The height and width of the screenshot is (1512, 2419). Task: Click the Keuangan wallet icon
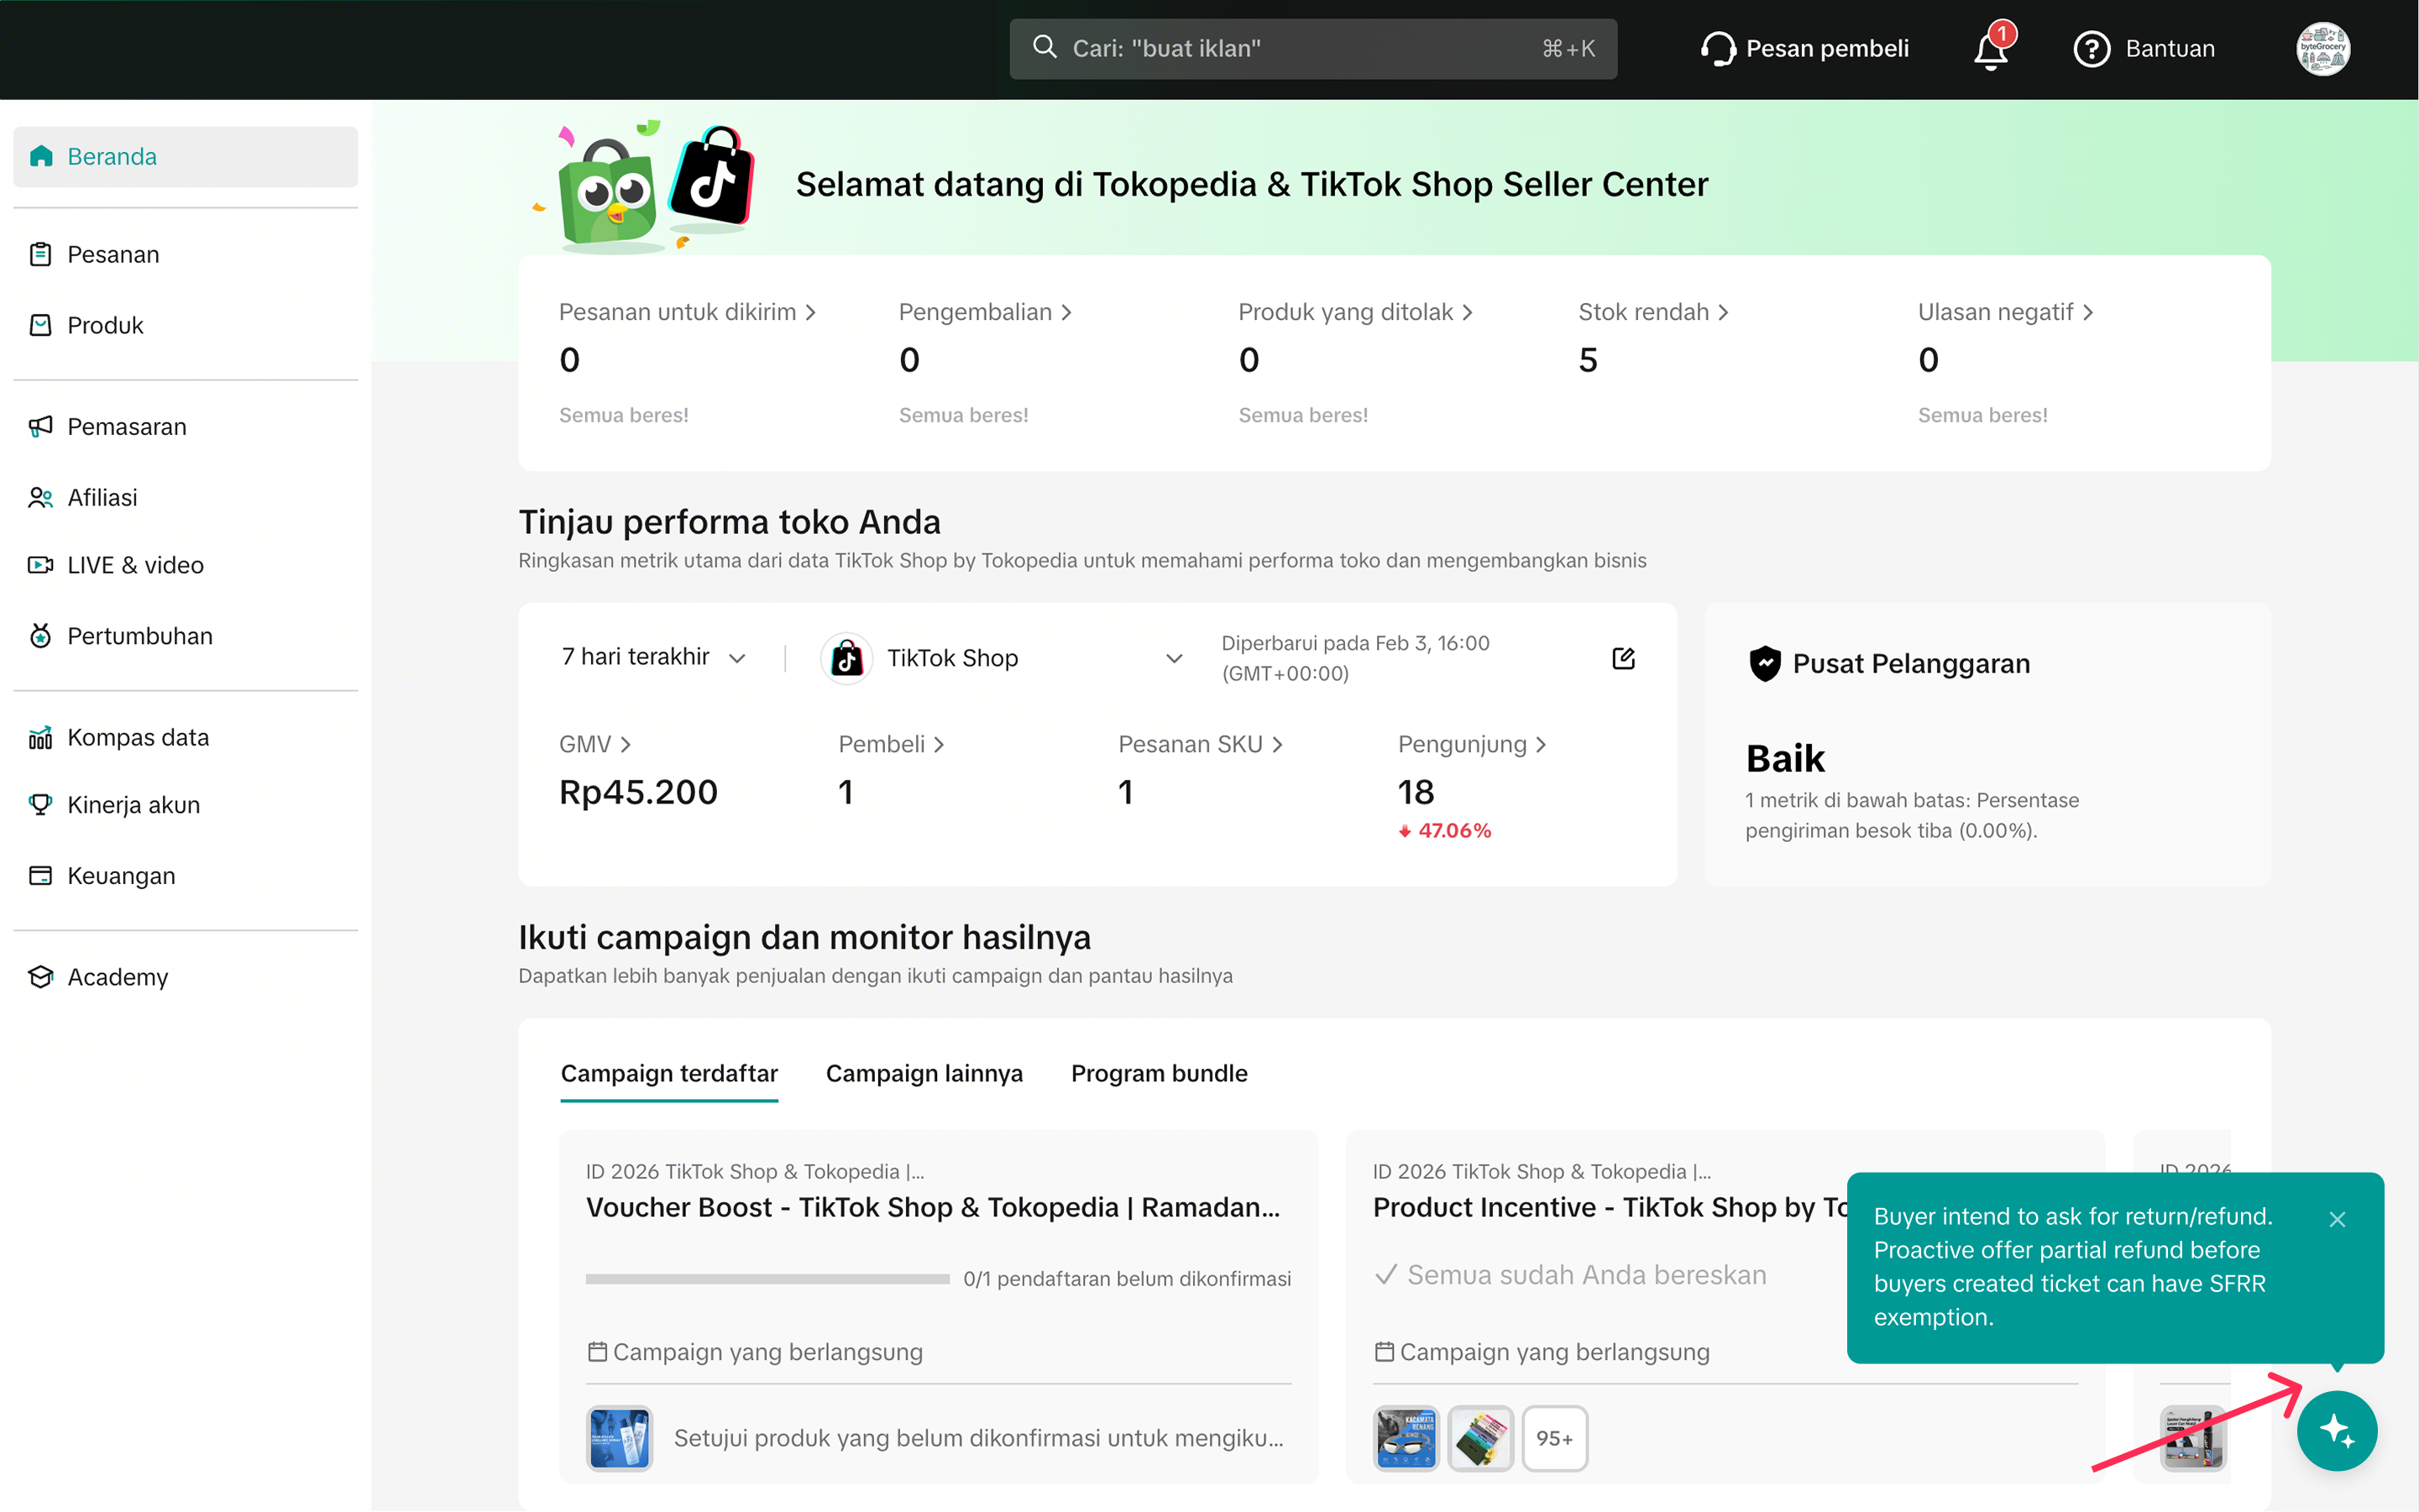(41, 876)
